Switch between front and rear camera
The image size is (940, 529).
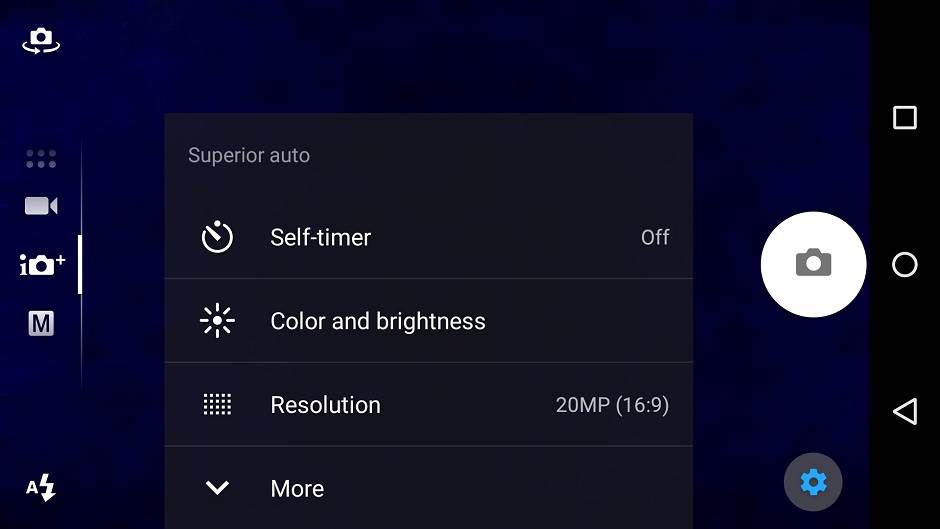41,41
